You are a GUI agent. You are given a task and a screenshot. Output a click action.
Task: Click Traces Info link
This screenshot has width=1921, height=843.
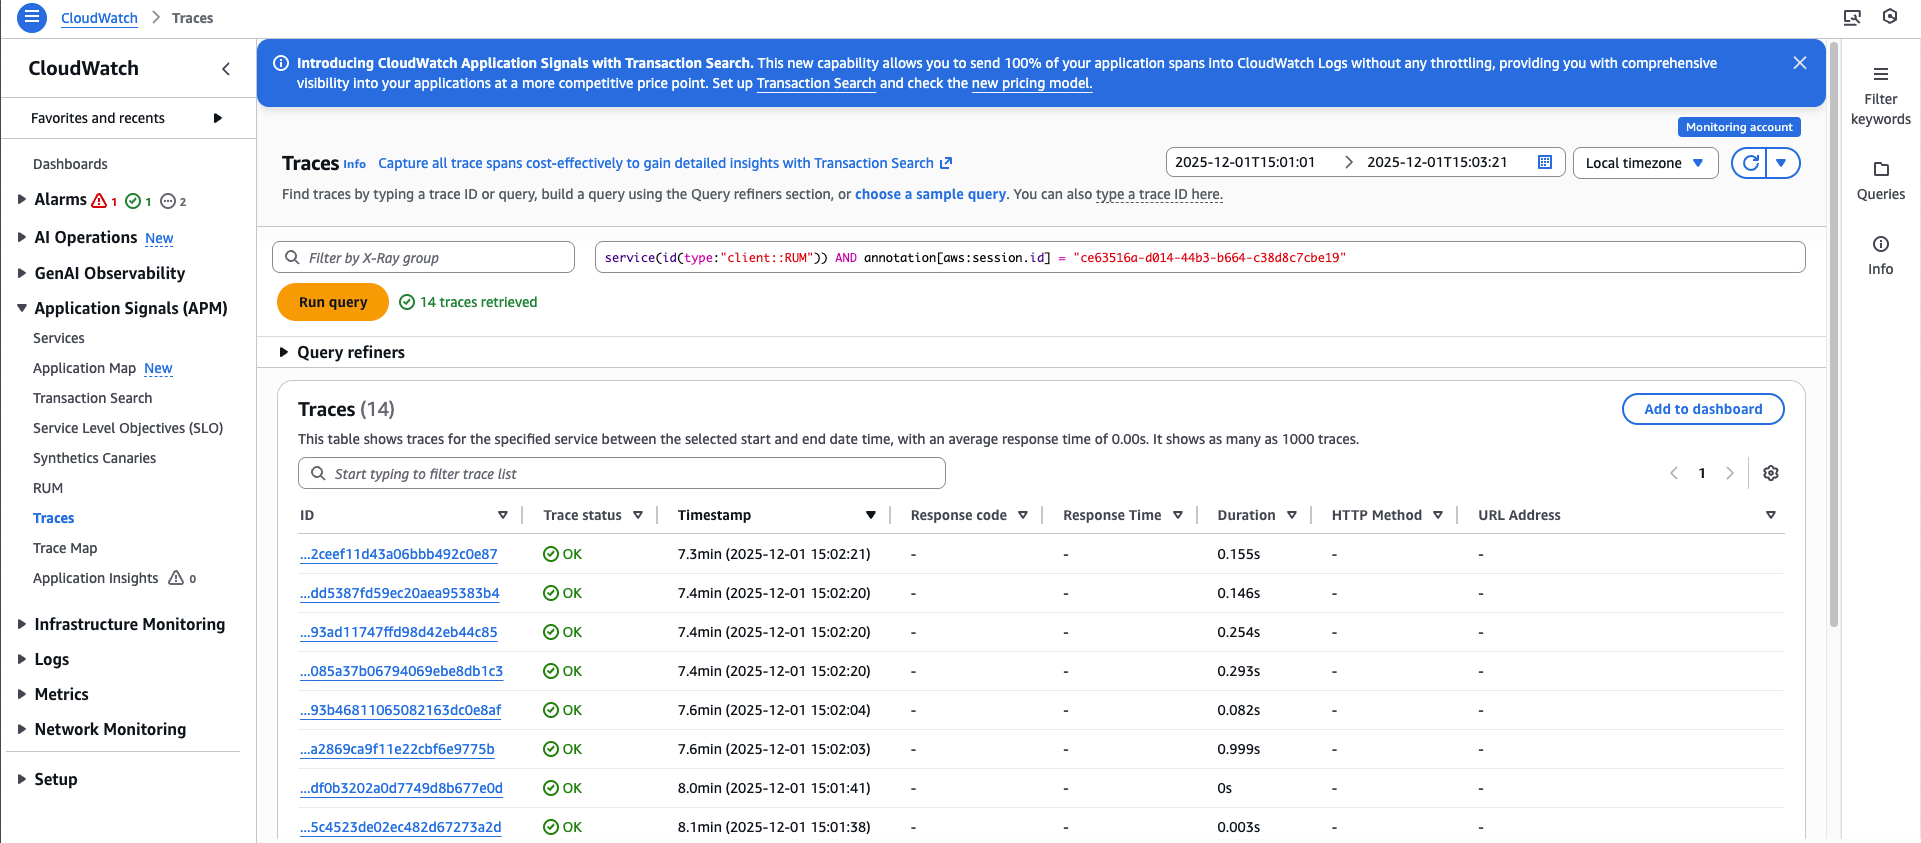coord(354,164)
